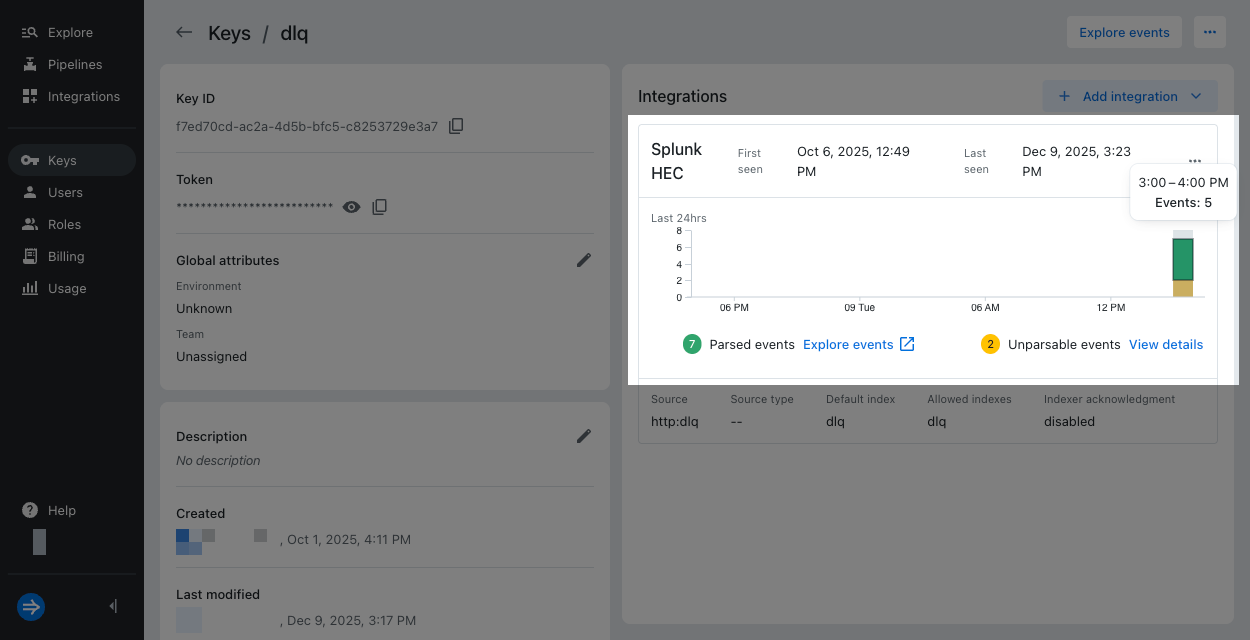This screenshot has width=1250, height=640.
Task: Click the back arrow beside Keys
Action: click(184, 32)
